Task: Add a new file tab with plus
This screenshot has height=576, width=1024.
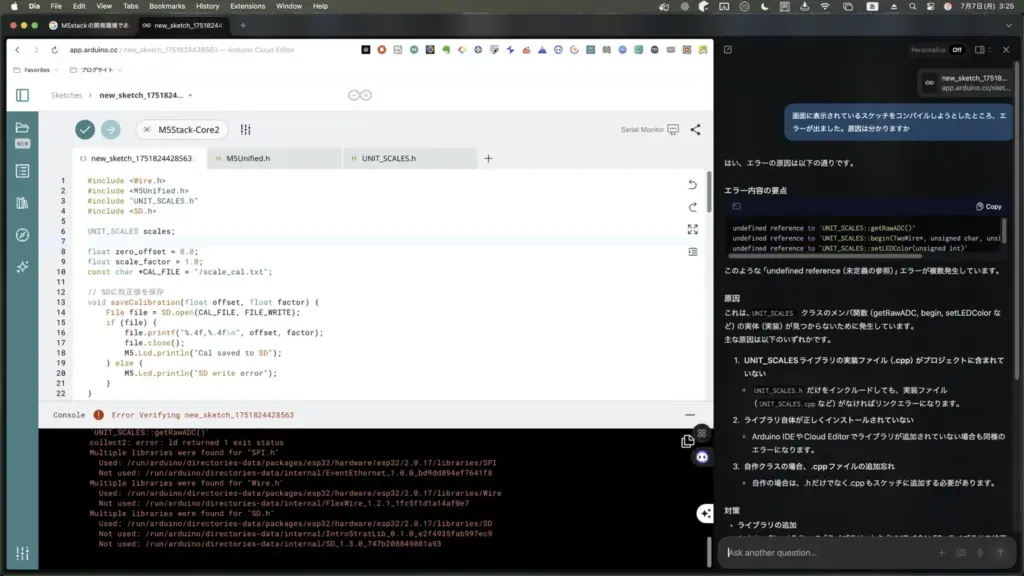Action: click(x=488, y=158)
